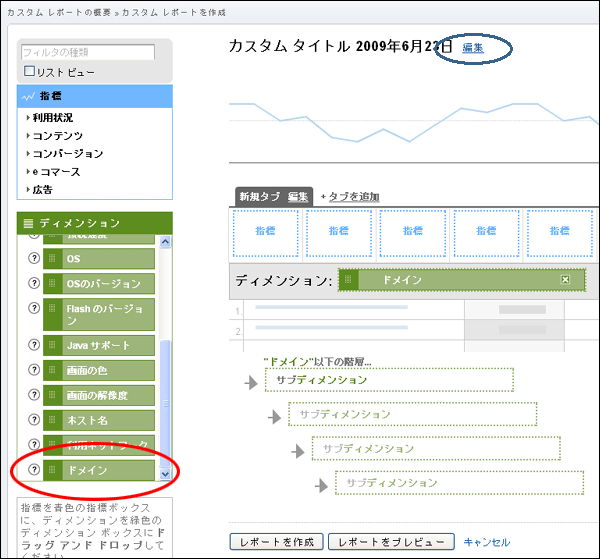The image size is (600, 559).
Task: Select the ドメイン item in dimension list
Action: 99,470
